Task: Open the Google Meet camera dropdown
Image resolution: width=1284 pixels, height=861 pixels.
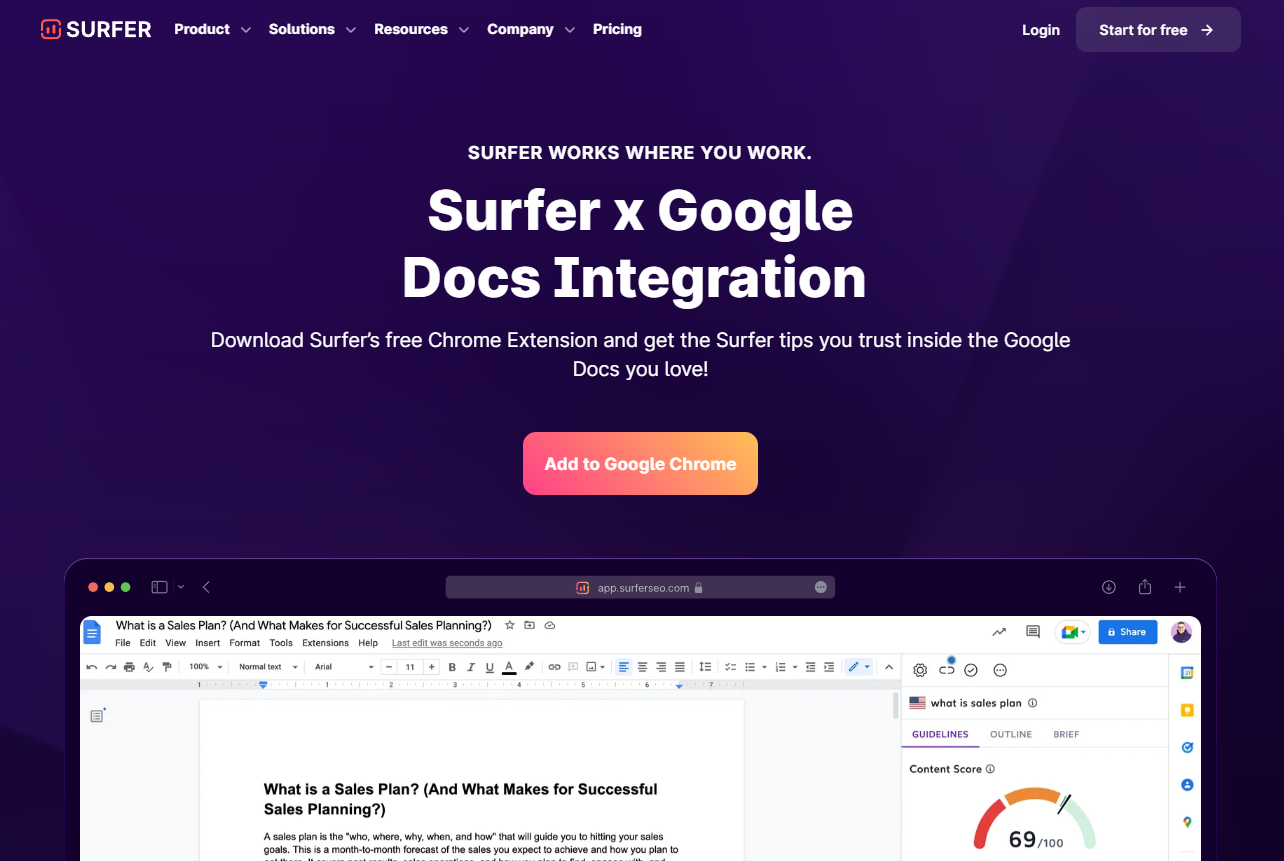Action: click(x=1073, y=632)
